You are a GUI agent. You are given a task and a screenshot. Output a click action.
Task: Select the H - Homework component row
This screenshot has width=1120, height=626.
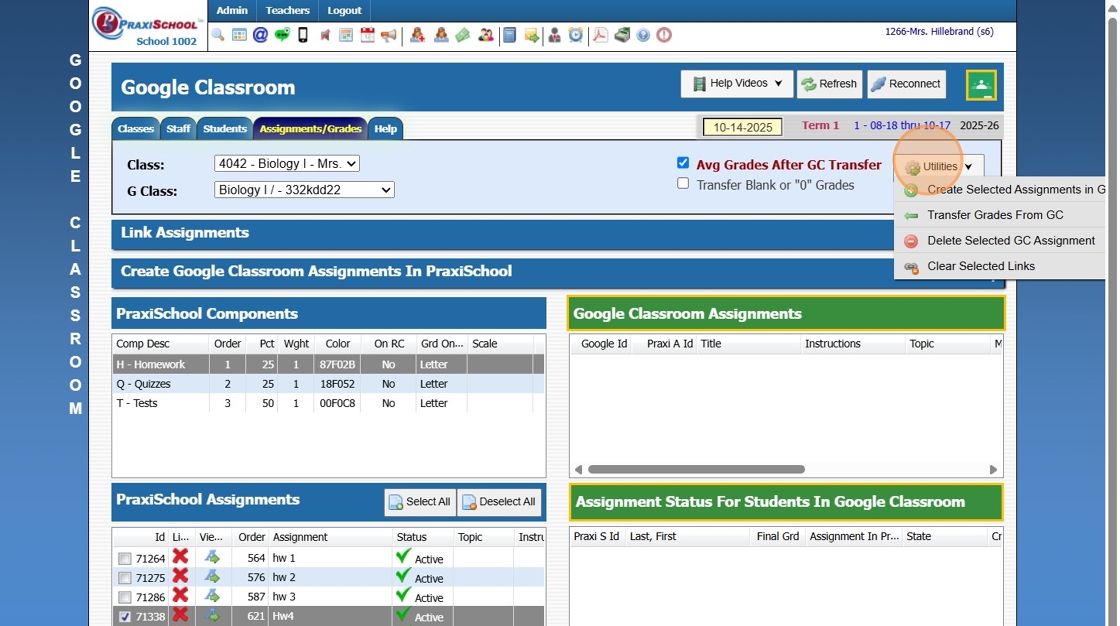pyautogui.click(x=328, y=364)
